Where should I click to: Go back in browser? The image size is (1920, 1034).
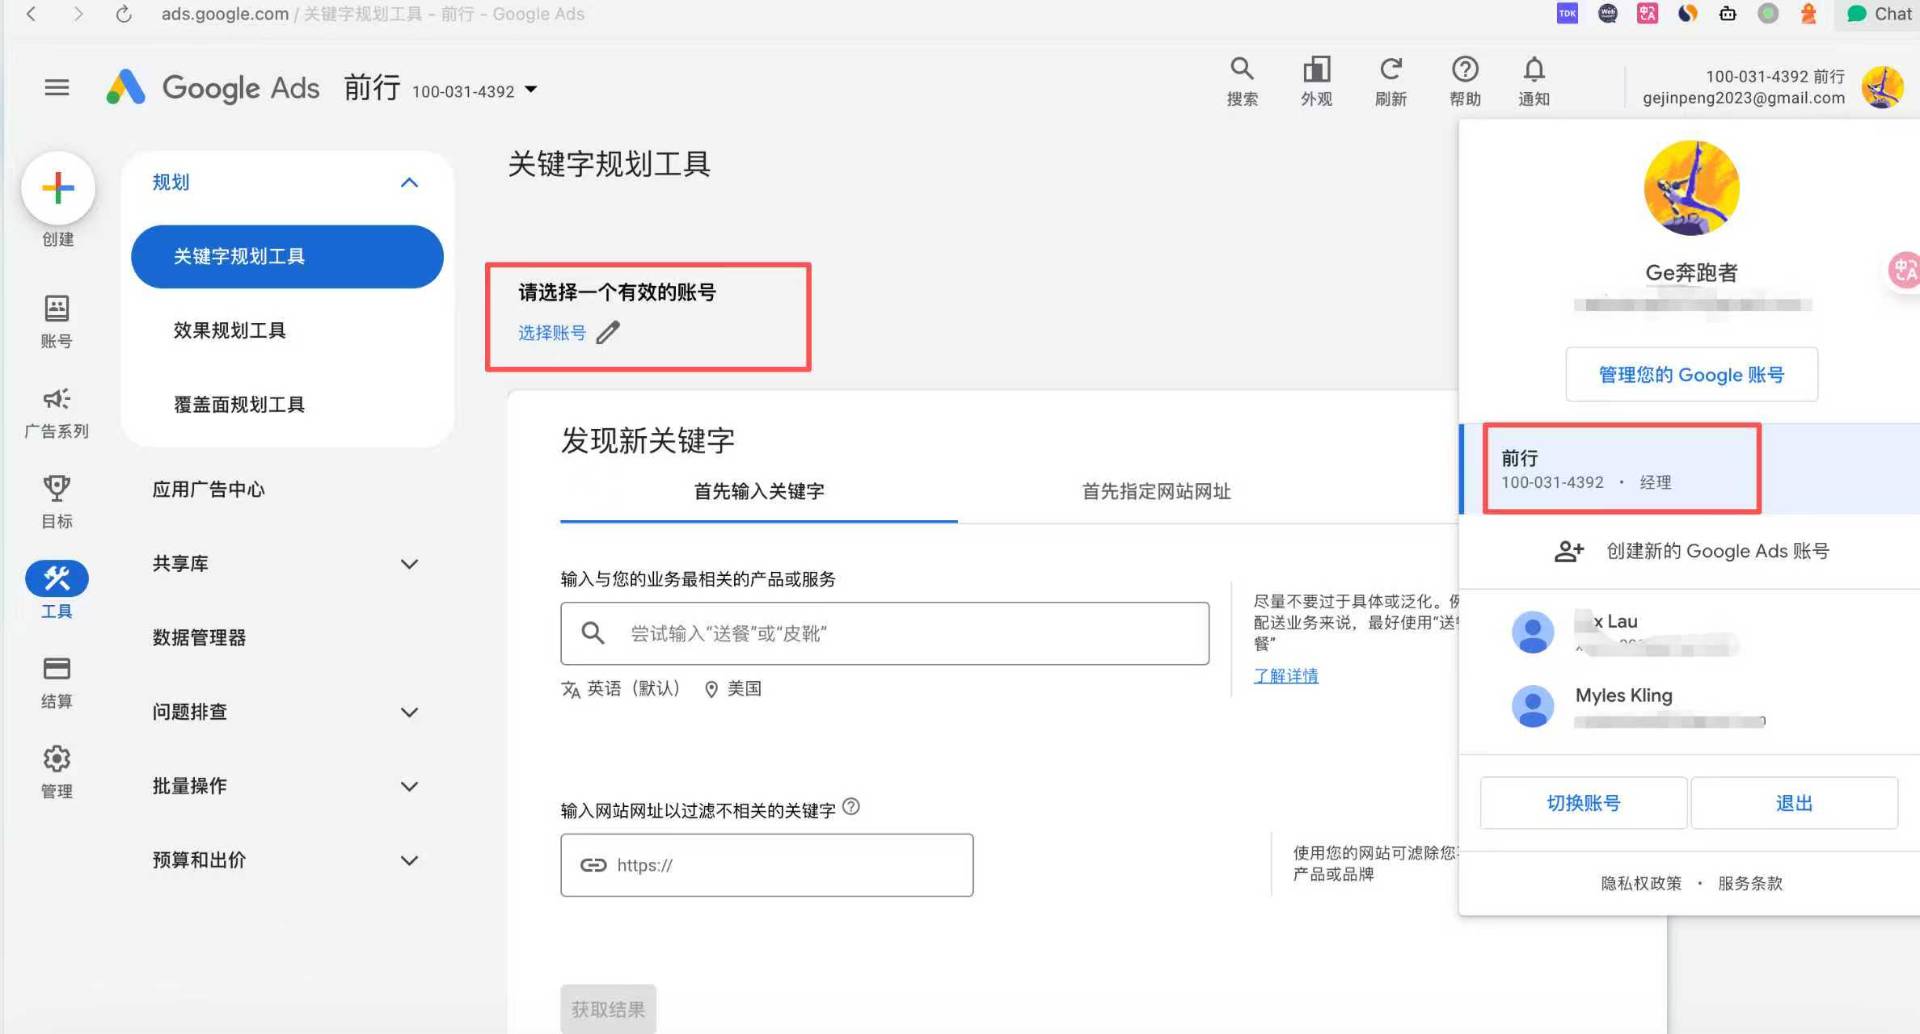click(32, 14)
